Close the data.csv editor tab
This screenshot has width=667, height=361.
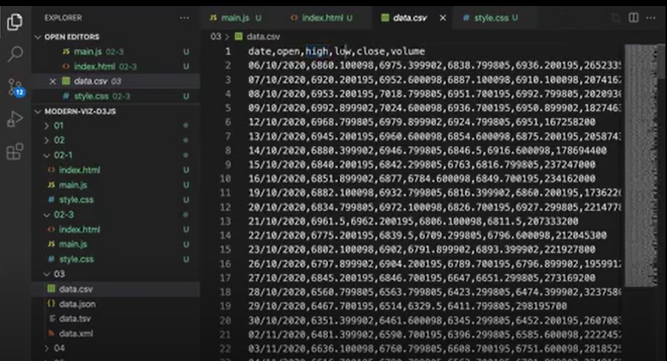tap(443, 18)
